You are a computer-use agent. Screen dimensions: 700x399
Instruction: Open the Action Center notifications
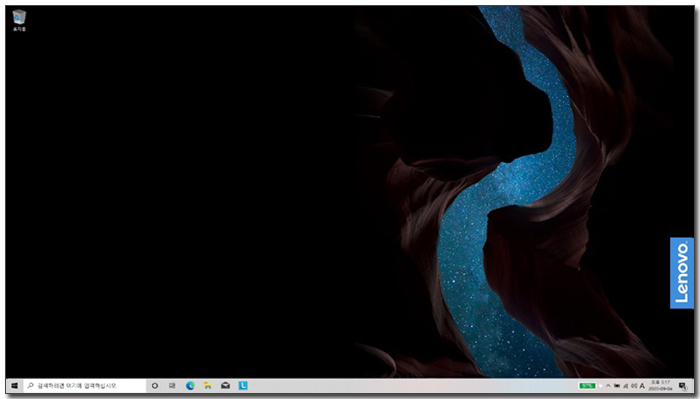point(682,386)
